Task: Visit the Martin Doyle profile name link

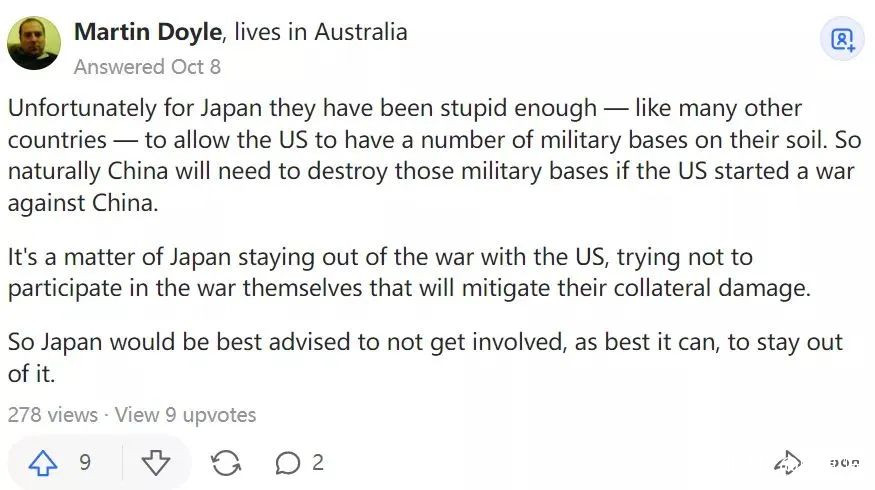Action: click(146, 32)
